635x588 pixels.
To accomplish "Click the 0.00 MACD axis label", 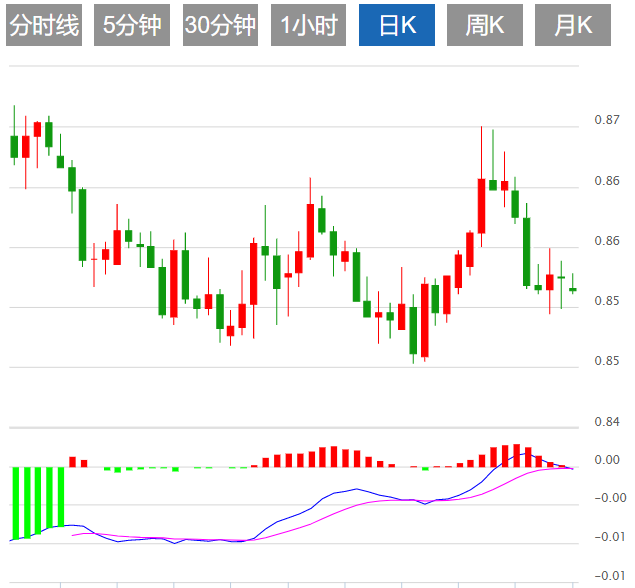I will tap(607, 460).
